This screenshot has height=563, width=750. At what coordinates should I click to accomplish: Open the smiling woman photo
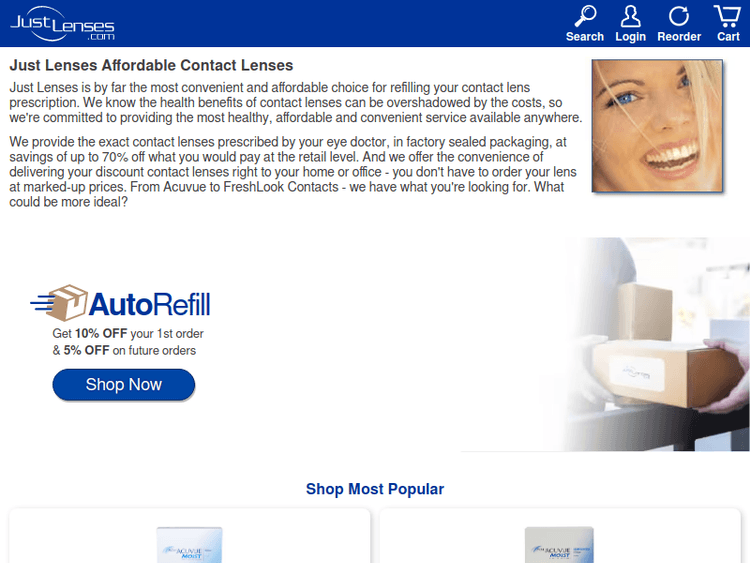tap(657, 126)
